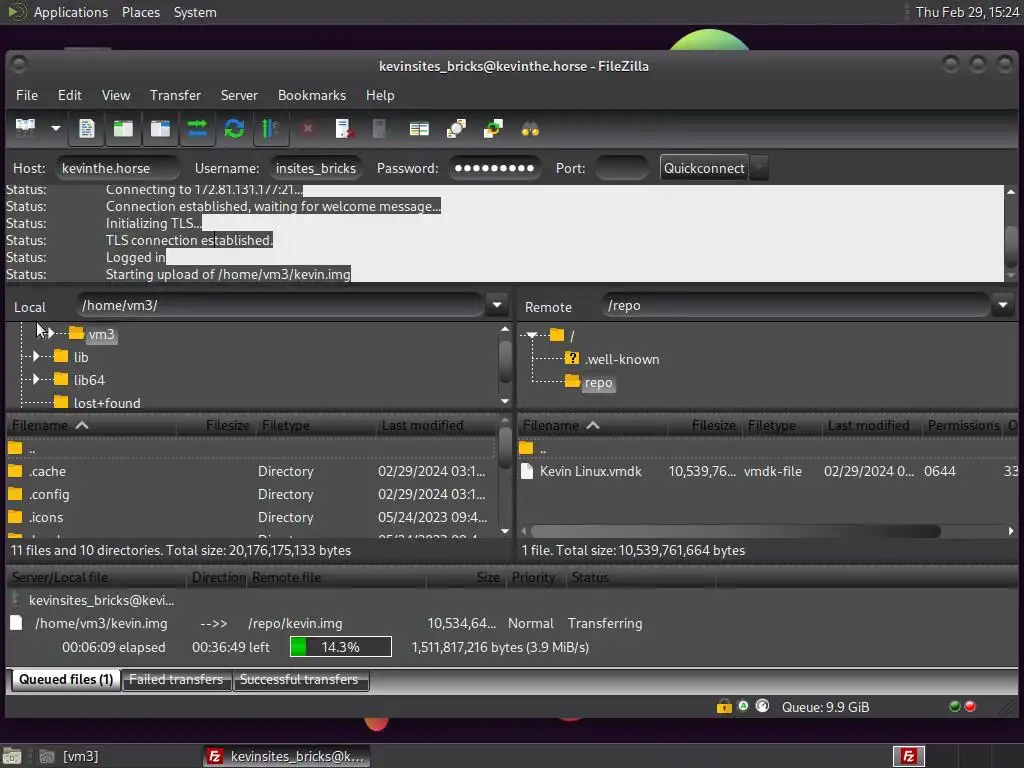Viewport: 1024px width, 768px height.
Task: Select .cache directory in local list
Action: click(251, 472)
